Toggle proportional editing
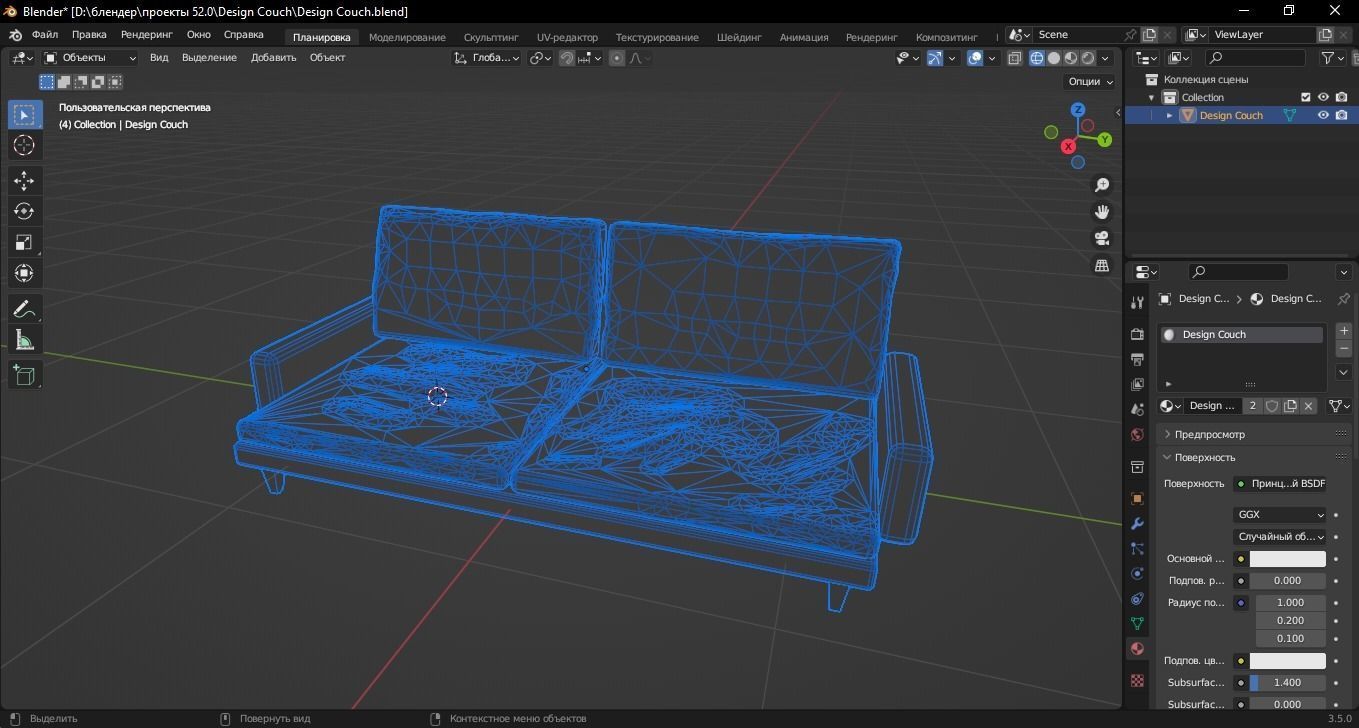 616,58
